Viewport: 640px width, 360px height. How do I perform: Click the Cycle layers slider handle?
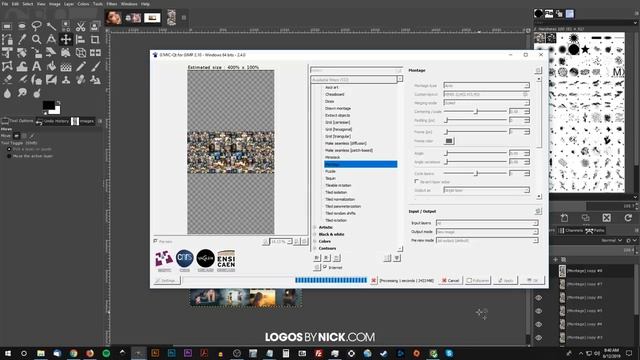[x=476, y=173]
